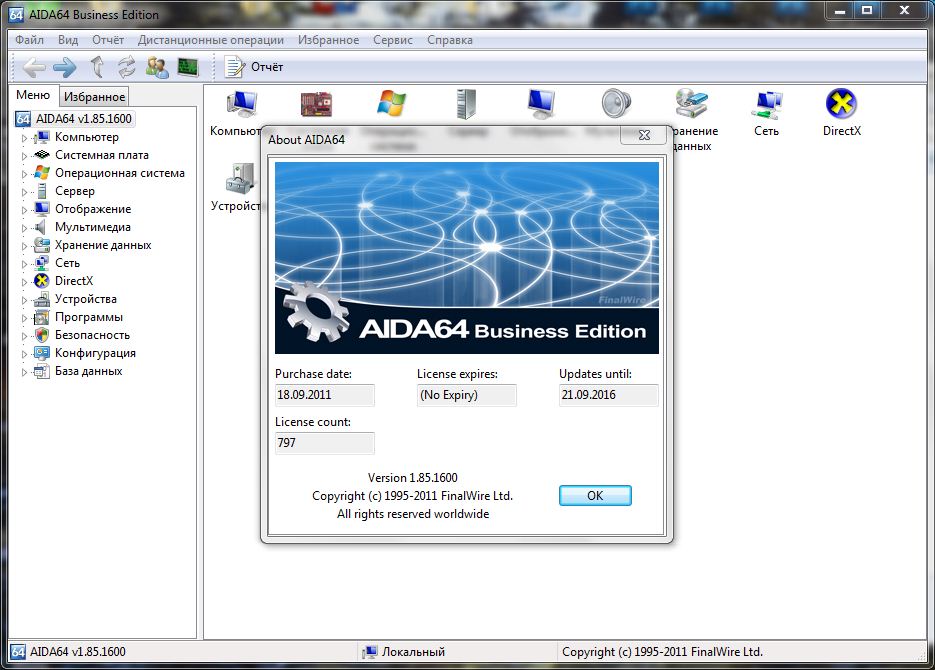Click the green monitor diagnostics toolbar icon
This screenshot has height=670, width=935.
187,67
